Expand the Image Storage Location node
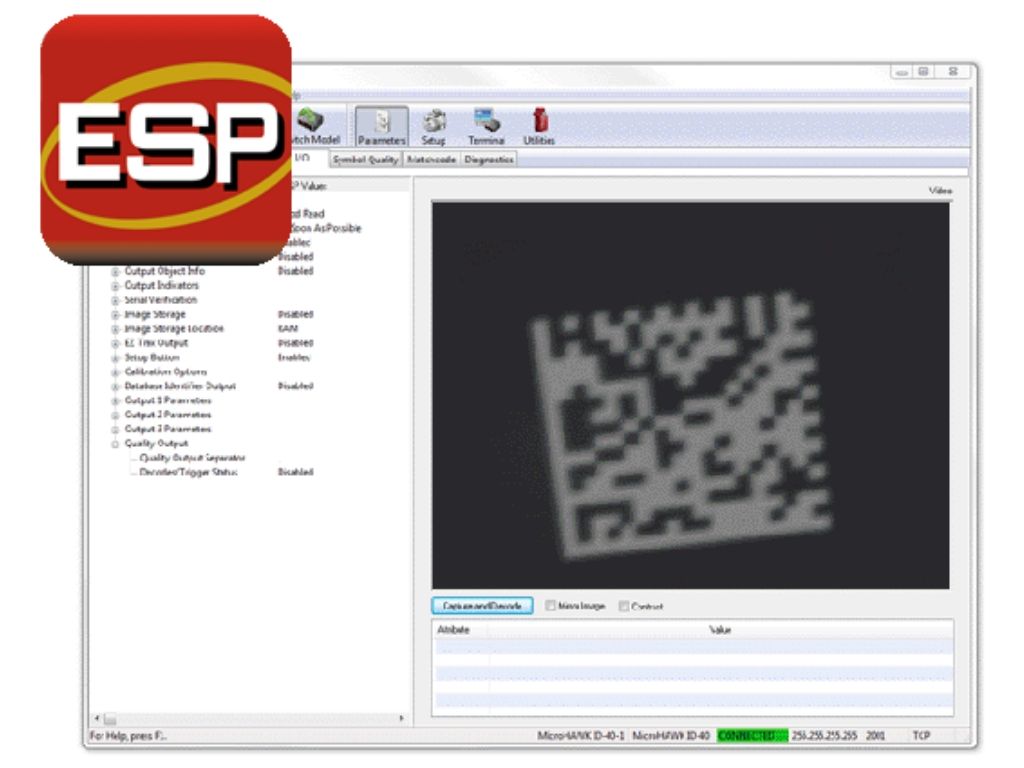The width and height of the screenshot is (1024, 768). click(115, 329)
